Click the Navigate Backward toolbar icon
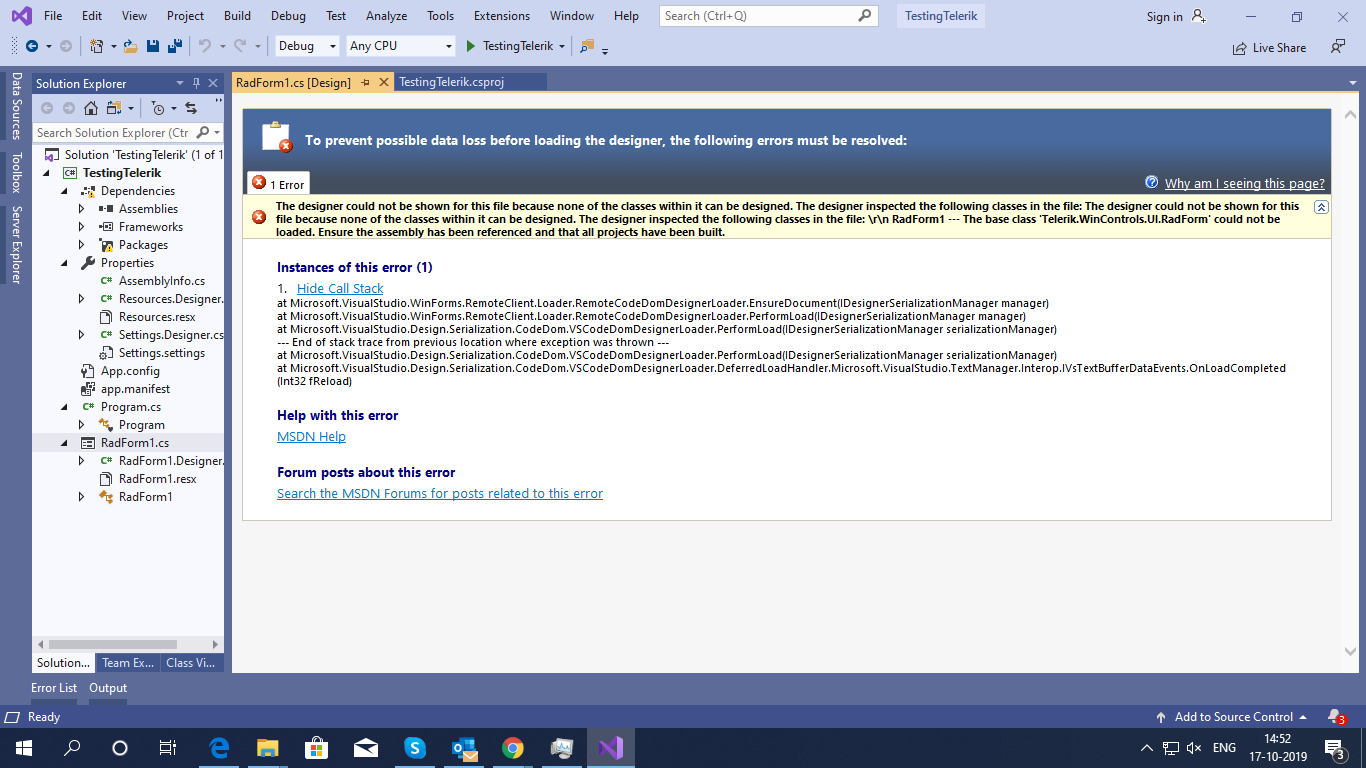This screenshot has height=768, width=1366. 31,46
